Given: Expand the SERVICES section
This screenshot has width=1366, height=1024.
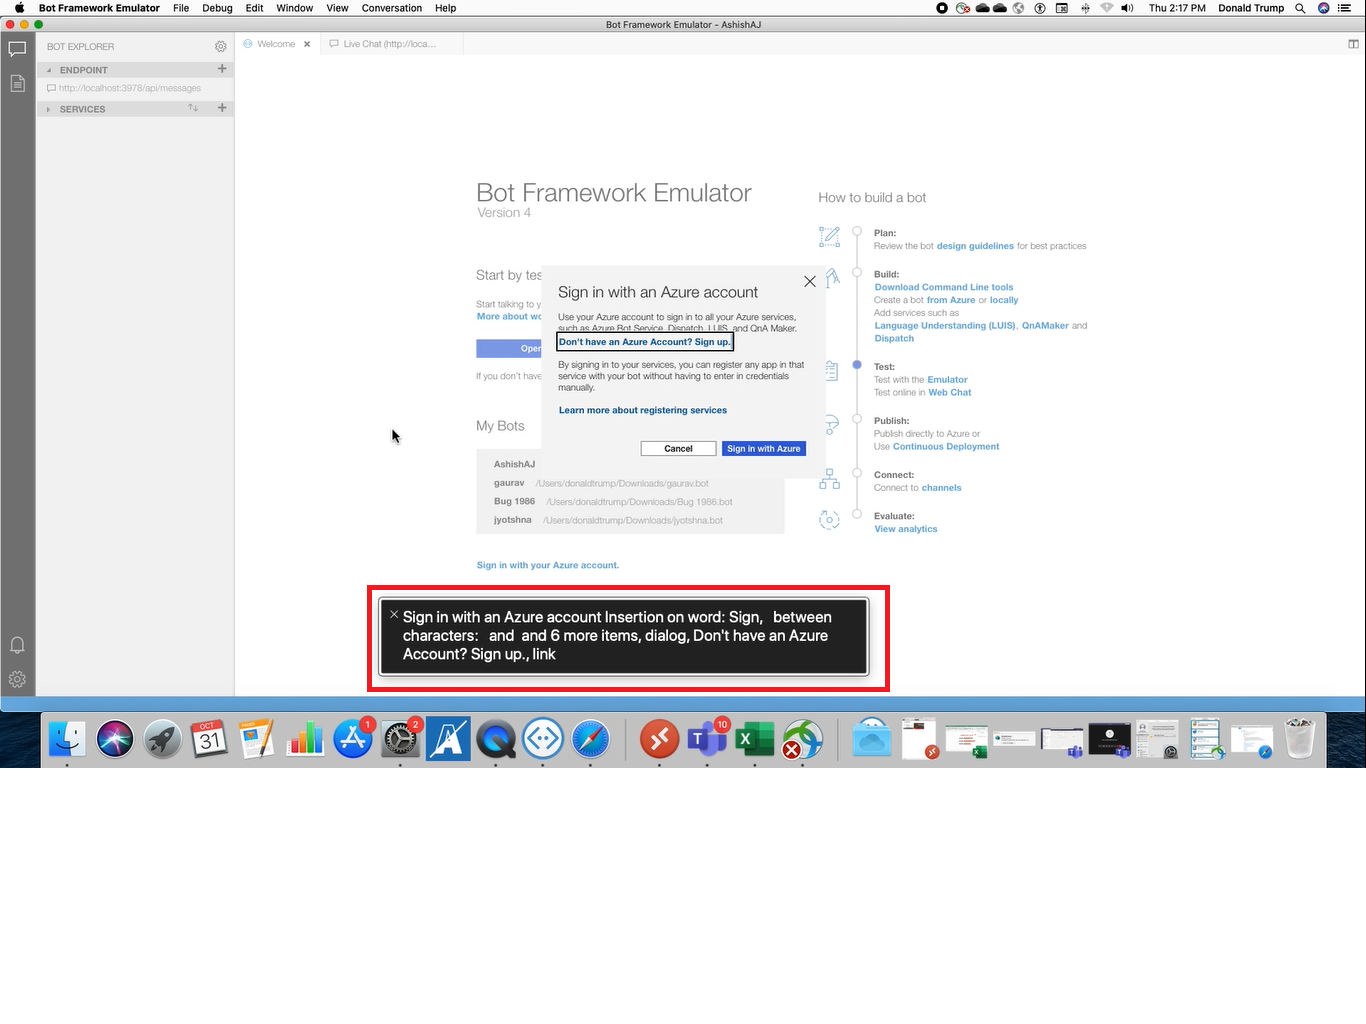Looking at the screenshot, I should pos(47,108).
